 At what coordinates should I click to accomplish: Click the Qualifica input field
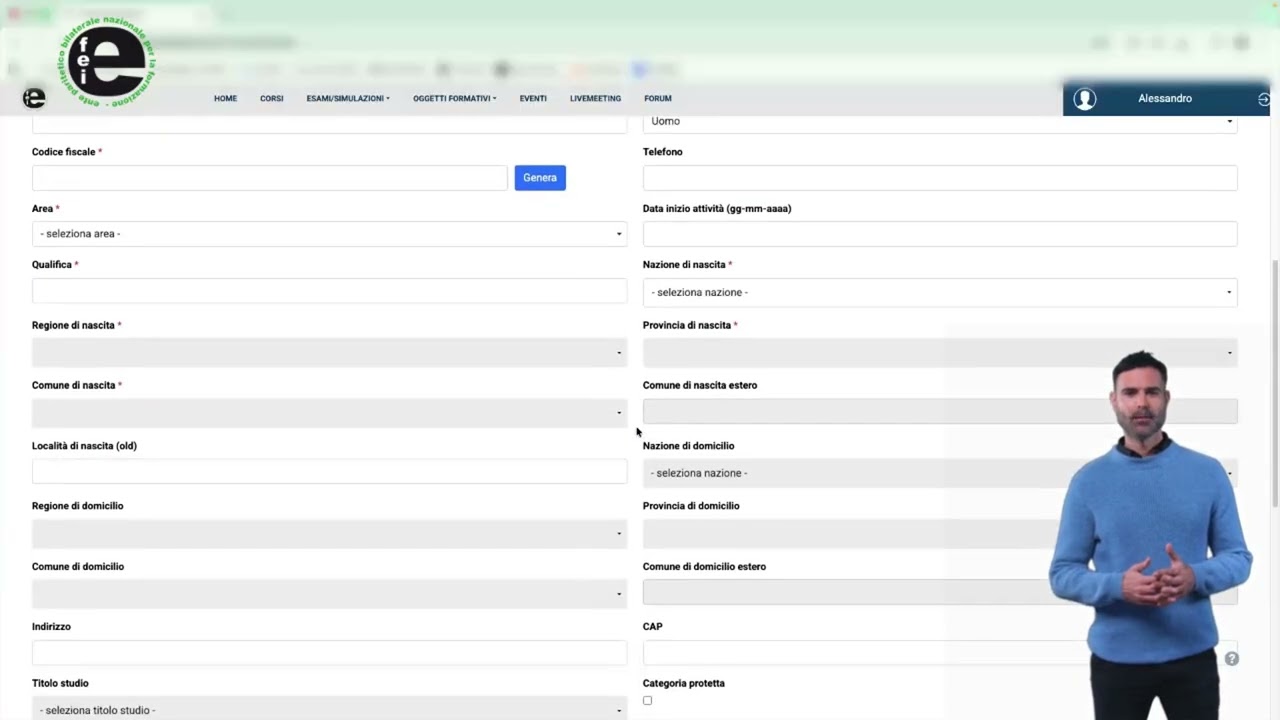(329, 291)
